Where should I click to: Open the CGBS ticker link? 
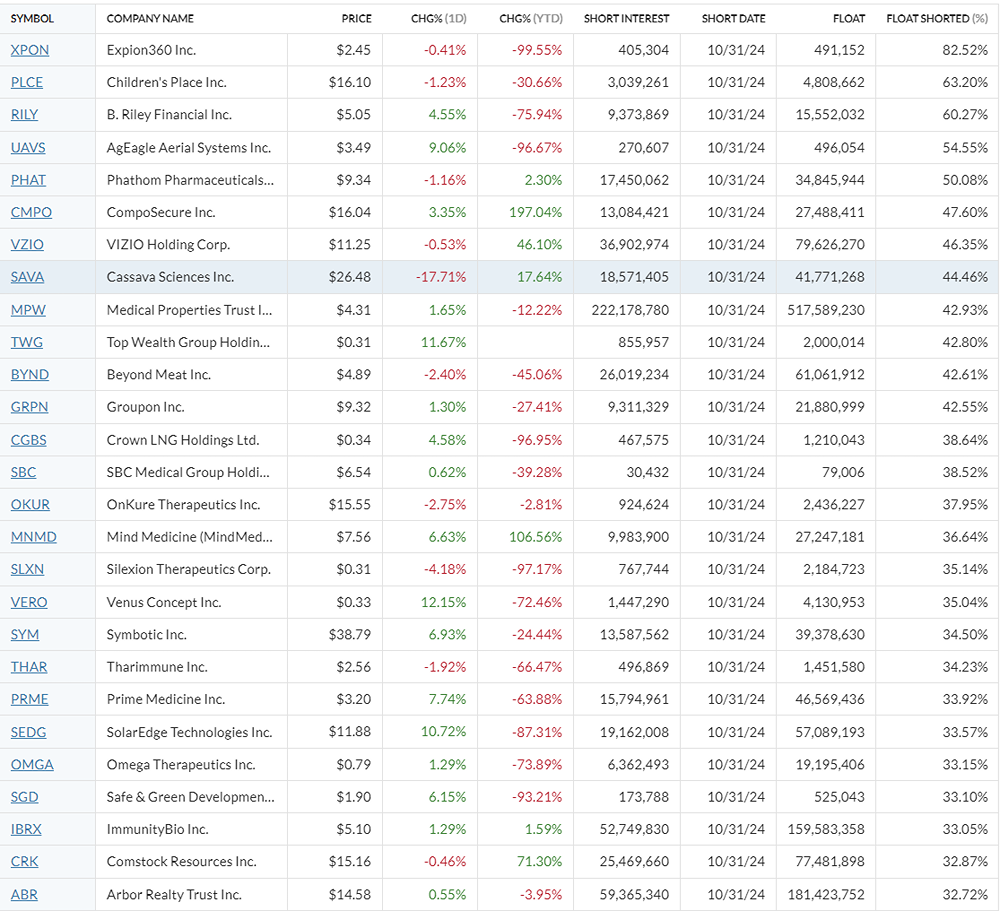coord(29,440)
